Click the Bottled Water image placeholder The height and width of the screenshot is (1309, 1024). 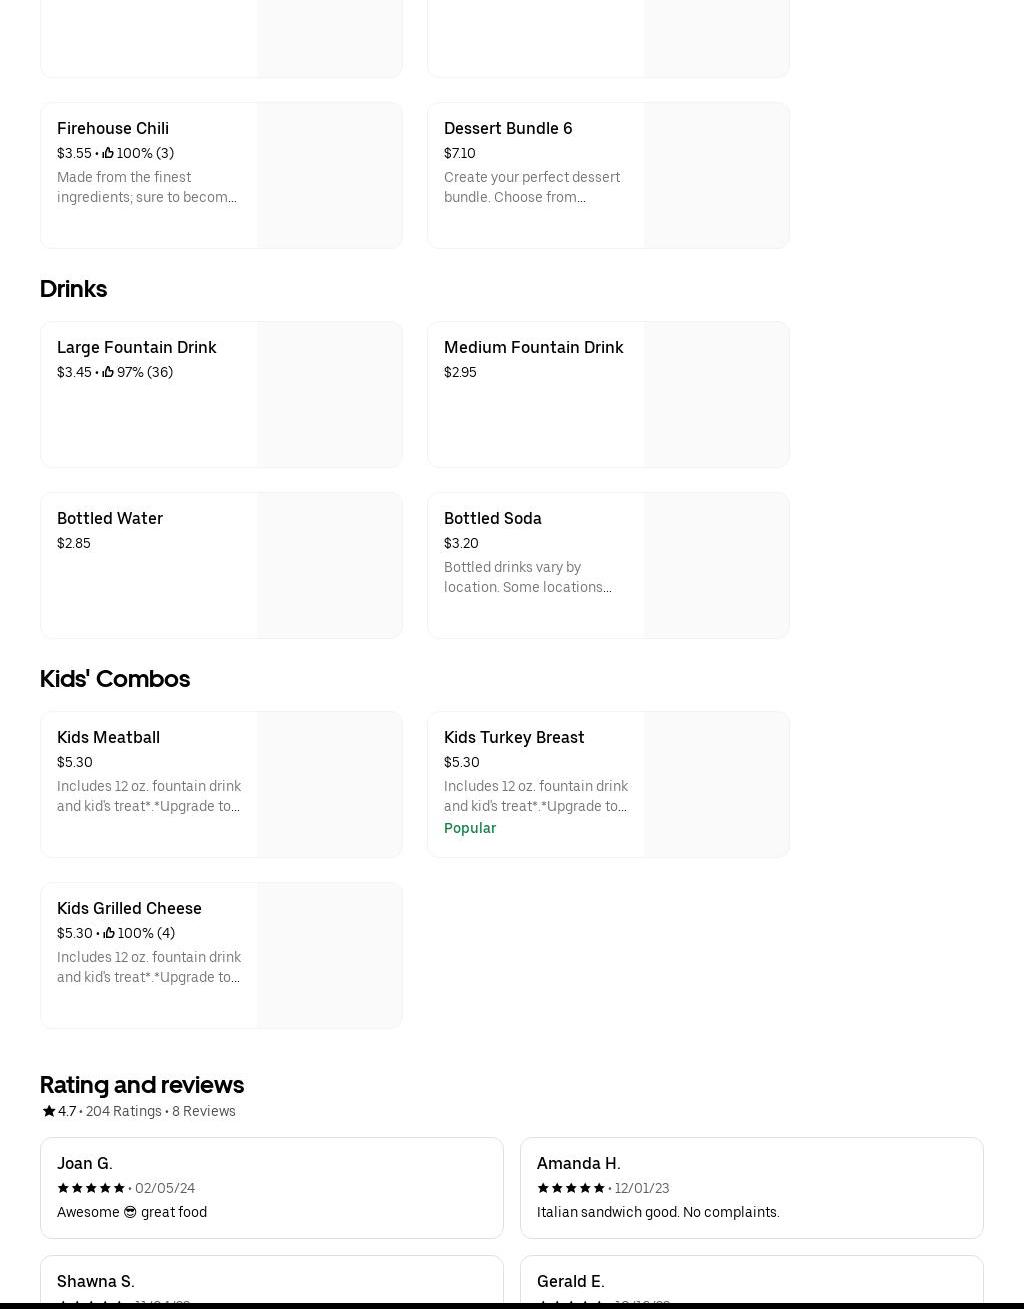pos(330,565)
